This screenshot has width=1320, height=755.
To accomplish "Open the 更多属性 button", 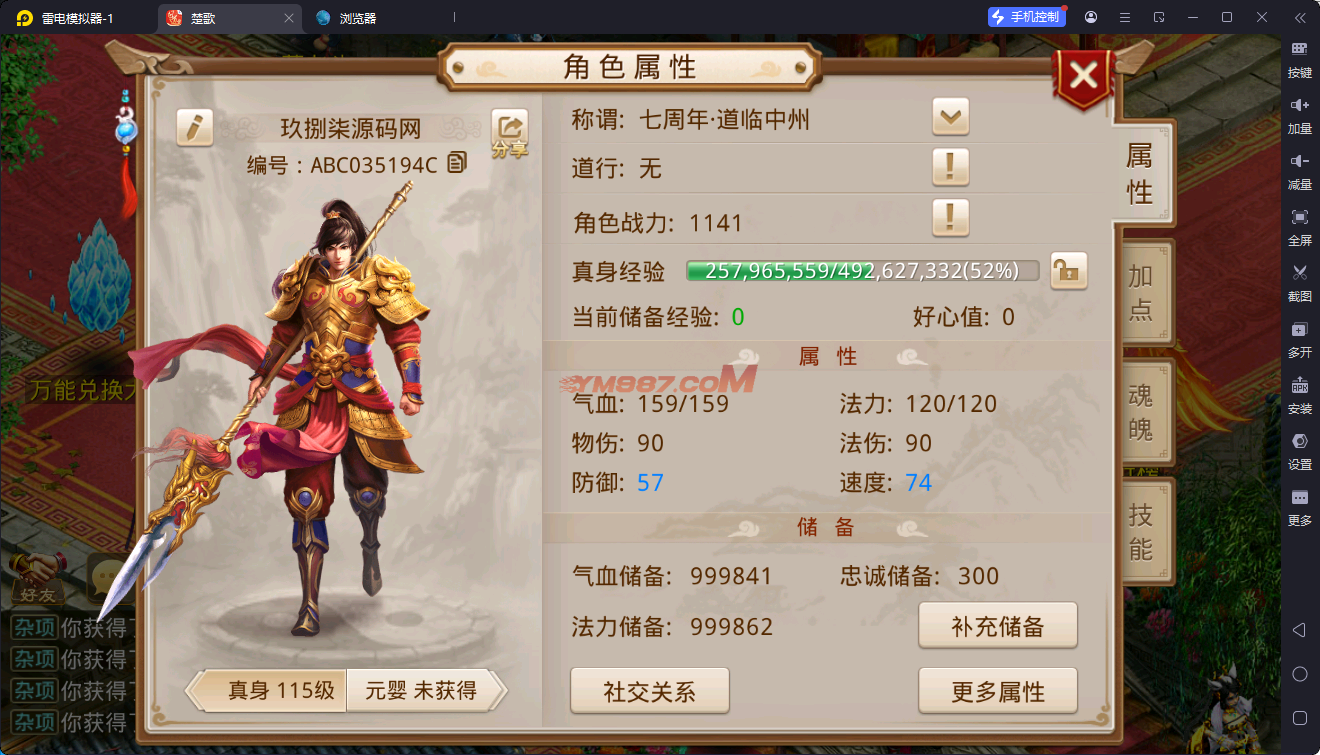I will [x=998, y=691].
